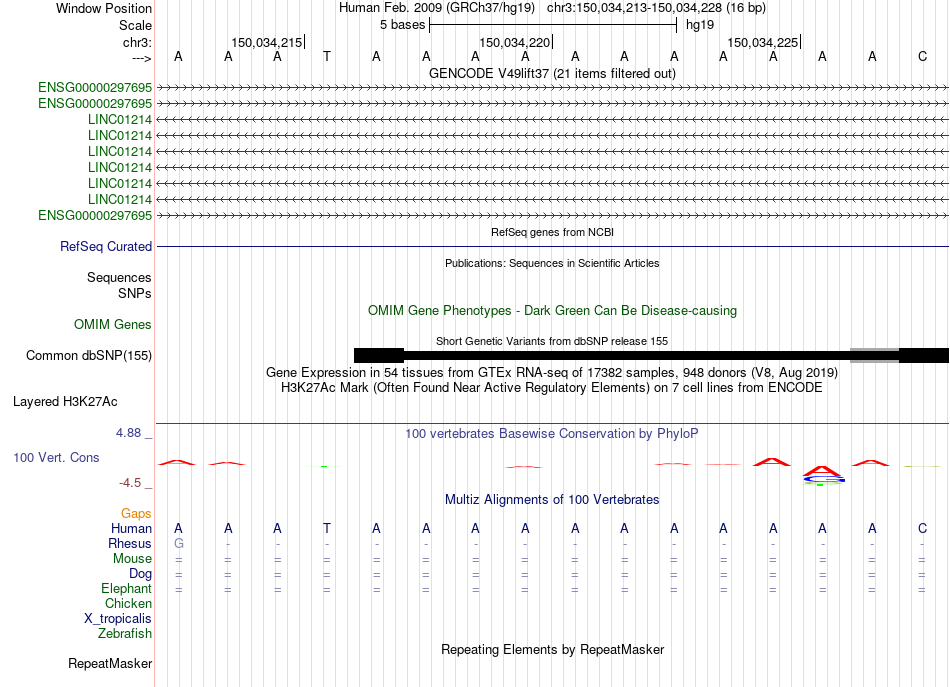This screenshot has width=950, height=687.
Task: Select the bottommost ENSG00000297695 transcript label
Action: pos(95,216)
